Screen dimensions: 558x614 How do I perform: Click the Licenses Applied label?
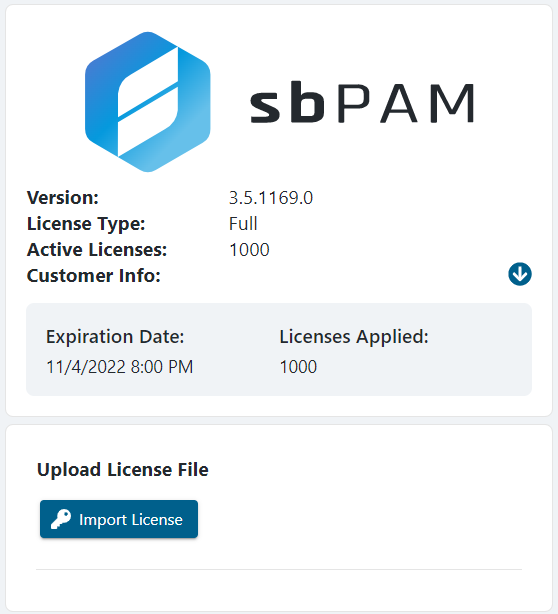[x=354, y=337]
